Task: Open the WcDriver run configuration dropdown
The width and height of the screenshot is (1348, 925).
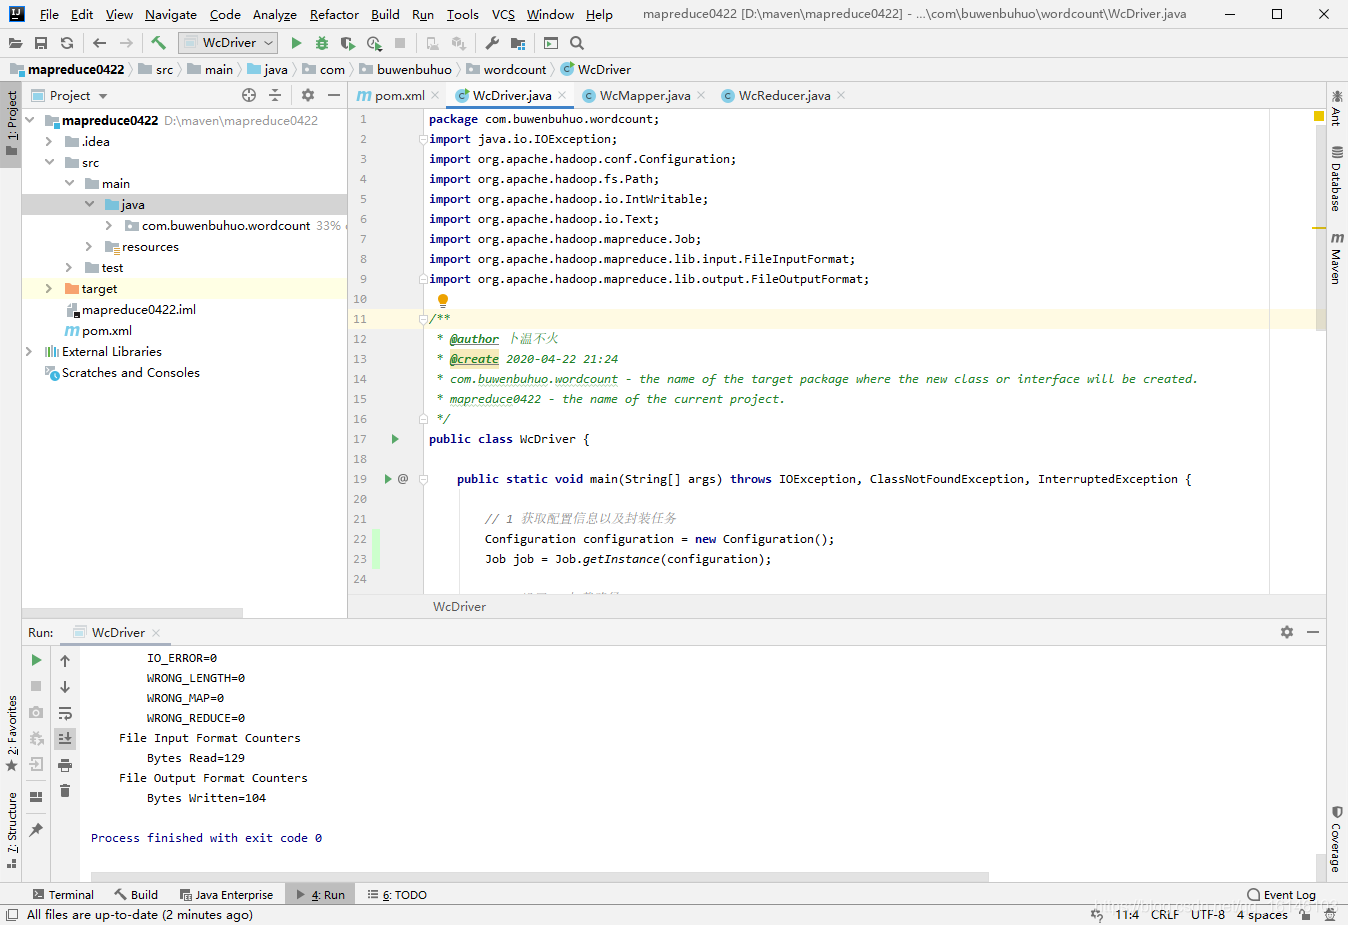Action: click(228, 43)
